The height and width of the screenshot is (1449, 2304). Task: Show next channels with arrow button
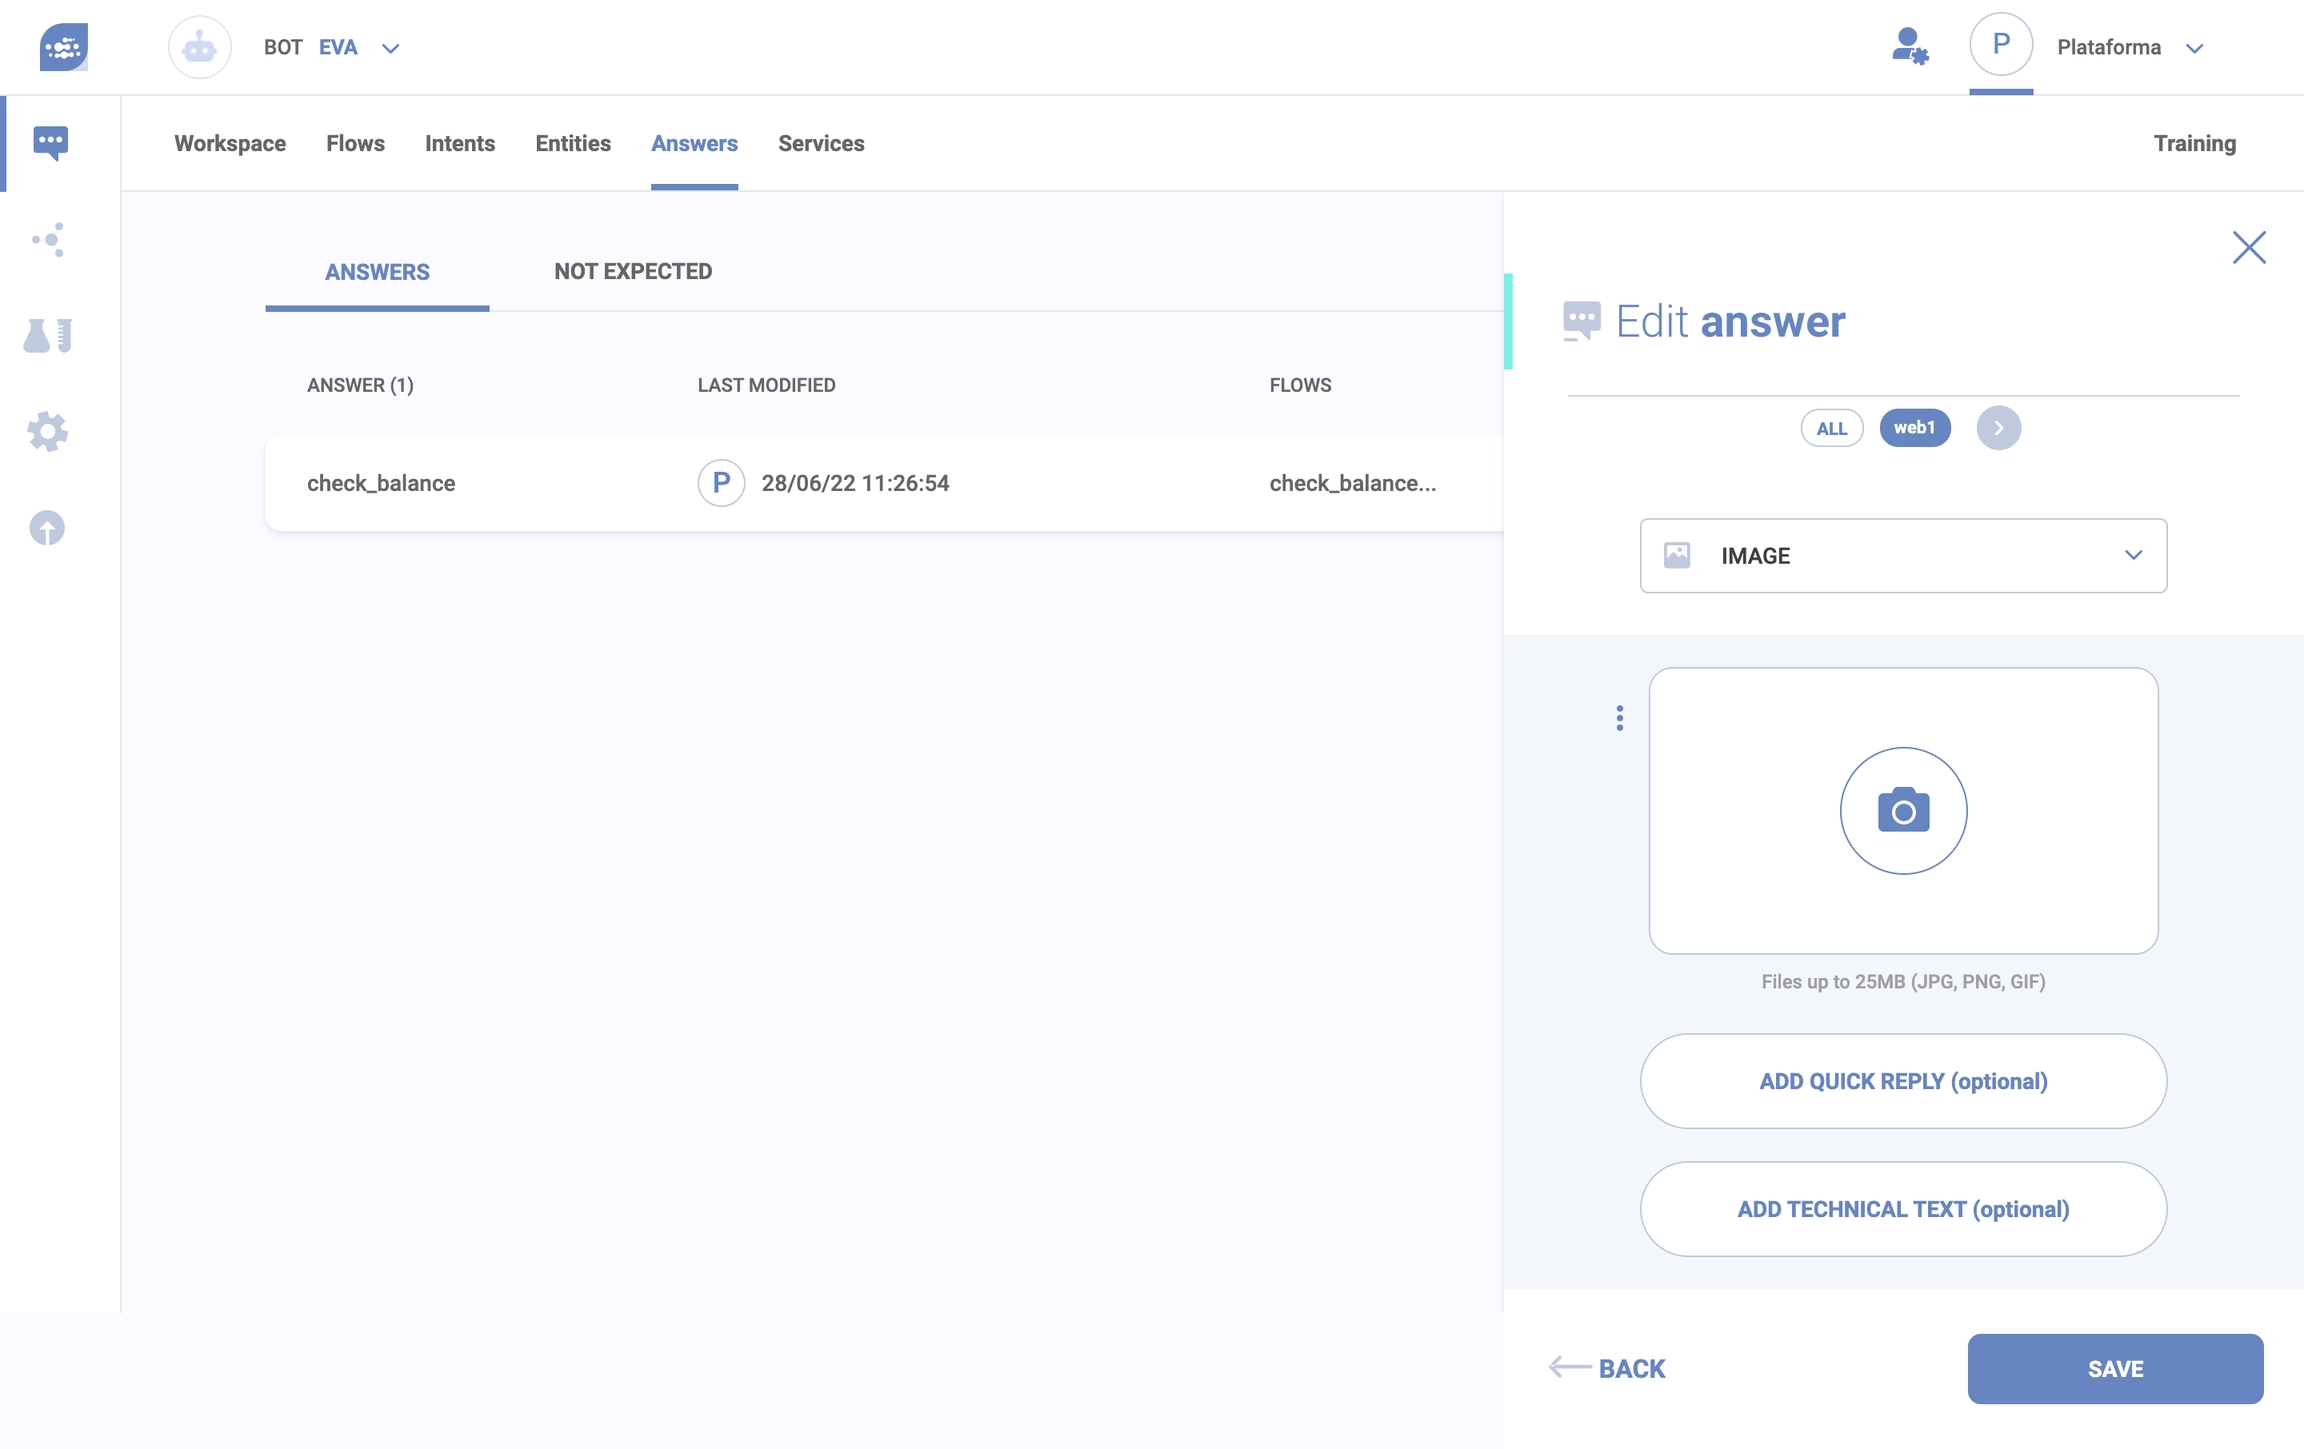[1998, 428]
